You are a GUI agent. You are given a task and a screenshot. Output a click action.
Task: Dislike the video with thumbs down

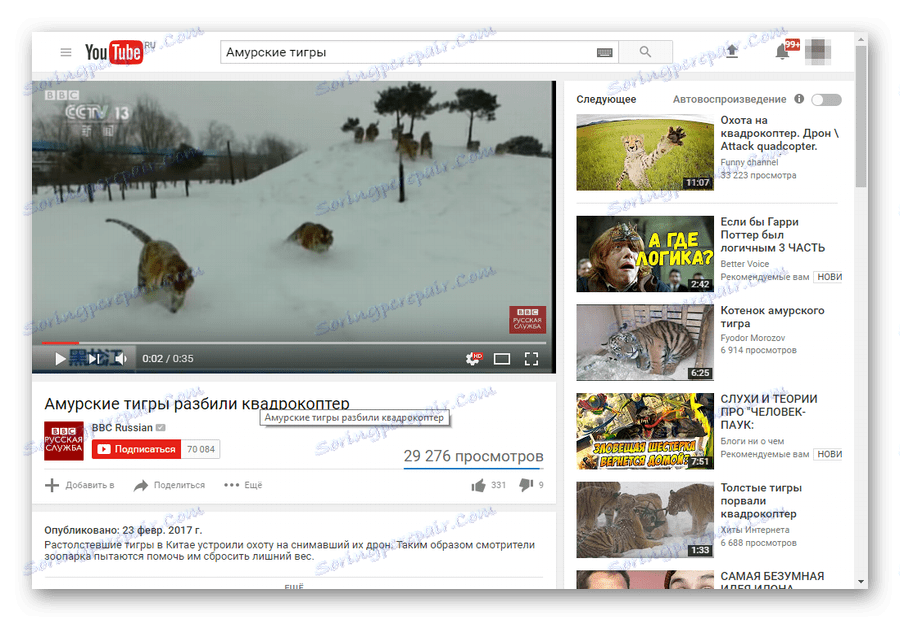[x=526, y=485]
